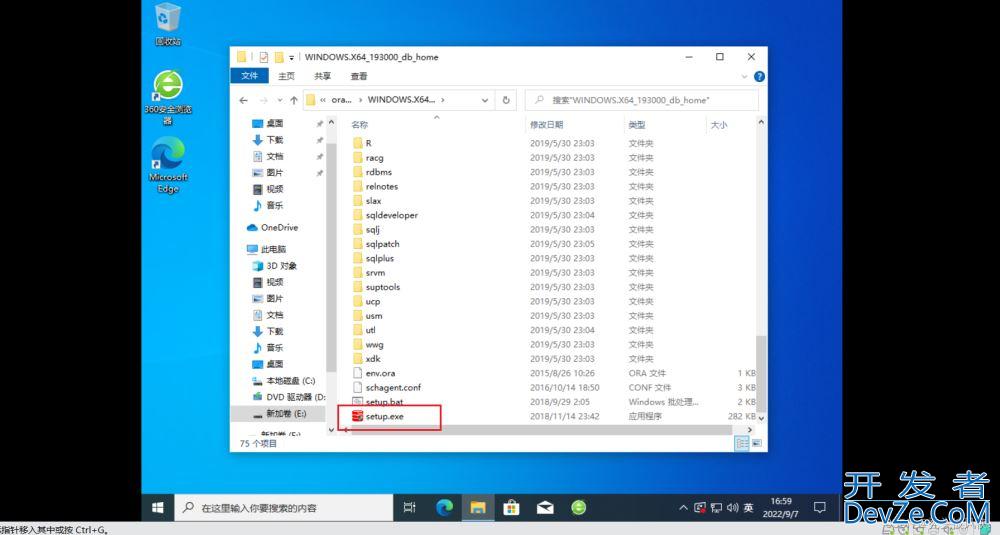Open Mail app from the taskbar
The image size is (1000, 535).
point(545,508)
